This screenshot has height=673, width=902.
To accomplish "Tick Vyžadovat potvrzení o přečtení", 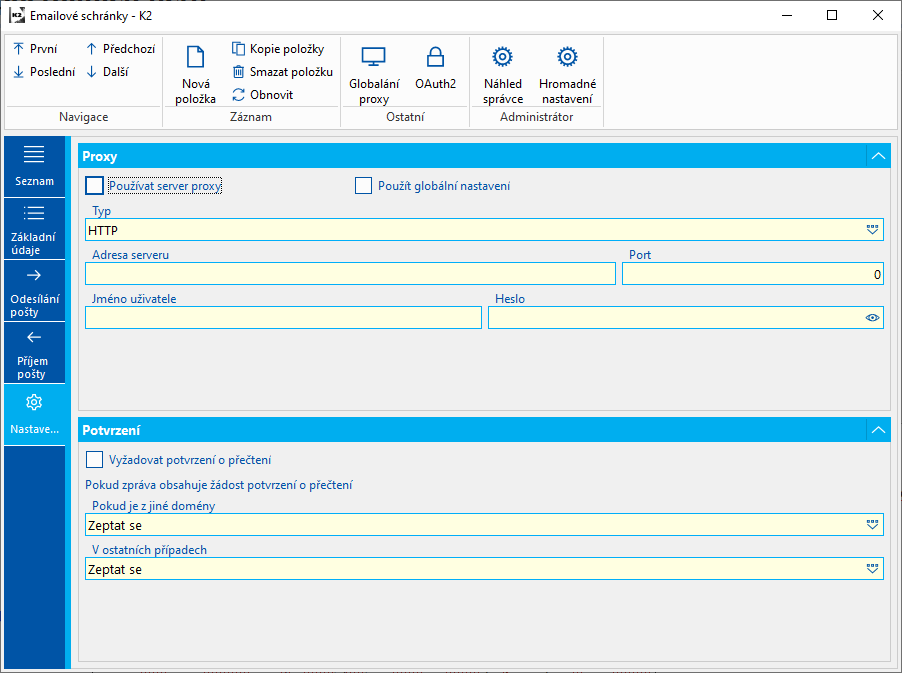I will (x=95, y=460).
